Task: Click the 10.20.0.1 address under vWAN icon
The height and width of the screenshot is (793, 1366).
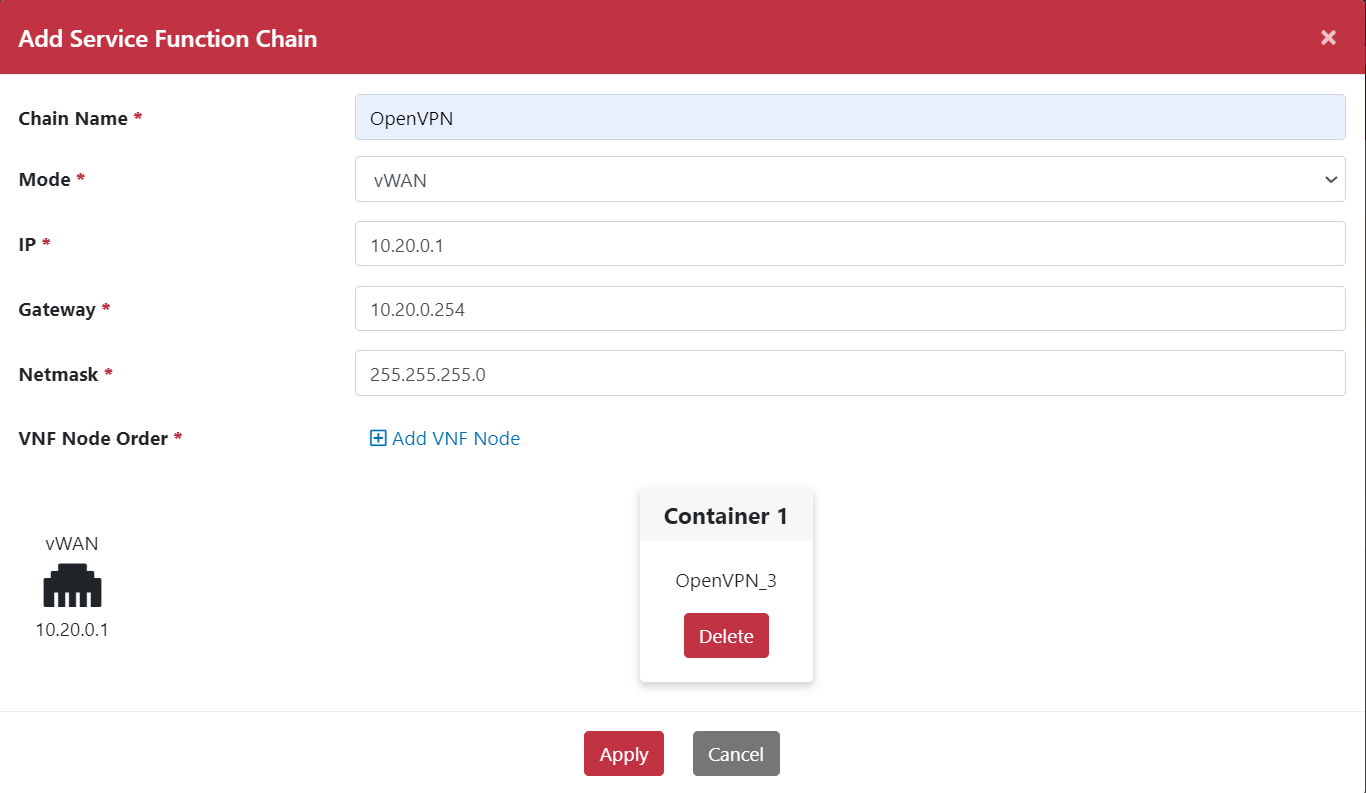Action: click(x=72, y=630)
